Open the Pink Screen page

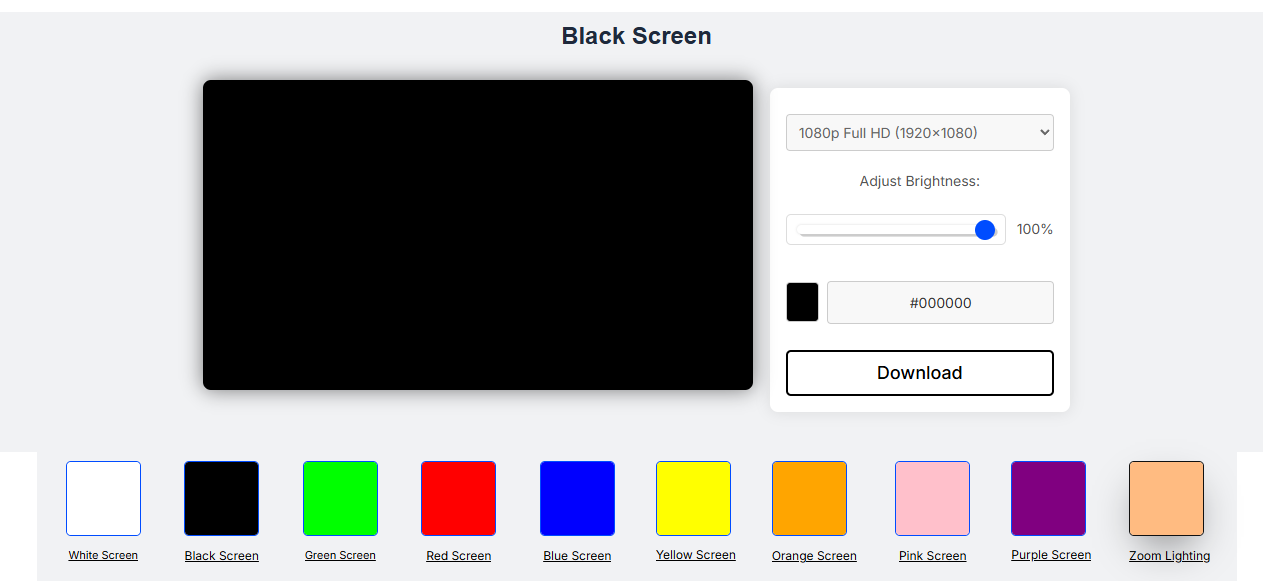(x=932, y=555)
